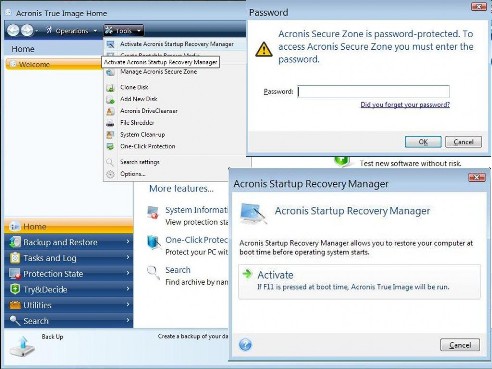Open Options... from Tools menu
This screenshot has height=369, width=492.
(133, 174)
